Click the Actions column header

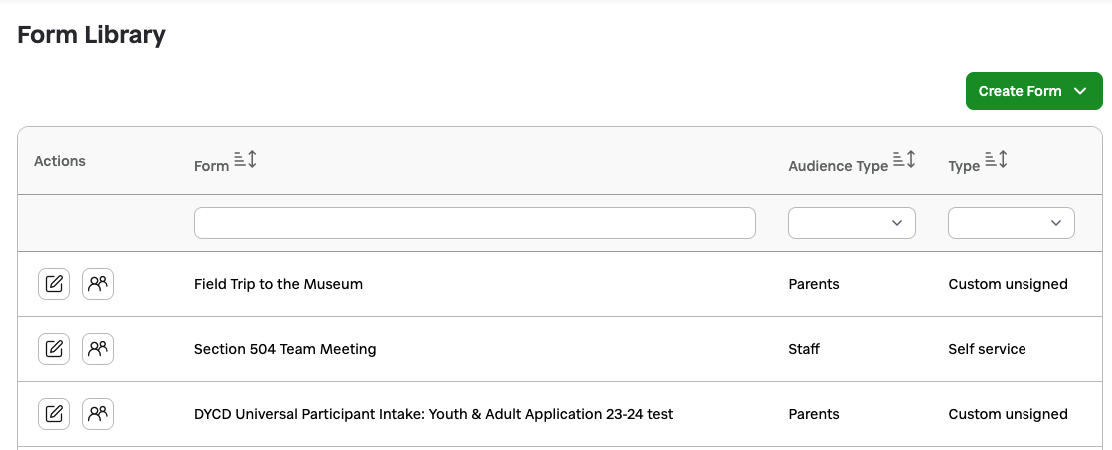(60, 161)
